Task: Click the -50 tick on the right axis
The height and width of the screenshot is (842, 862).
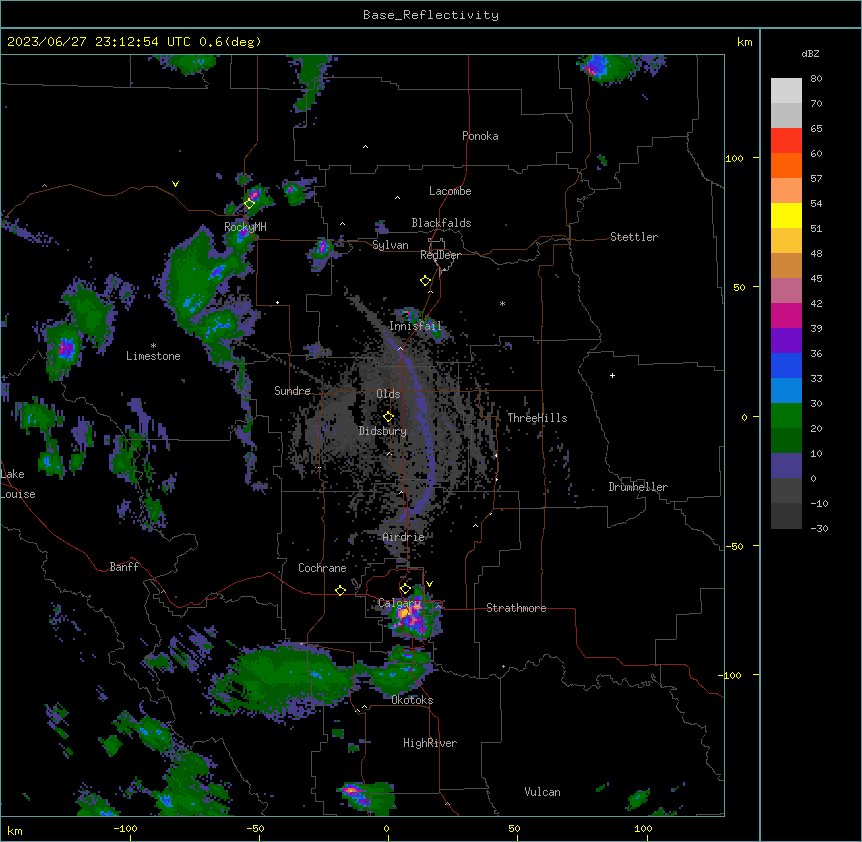Action: coord(734,546)
